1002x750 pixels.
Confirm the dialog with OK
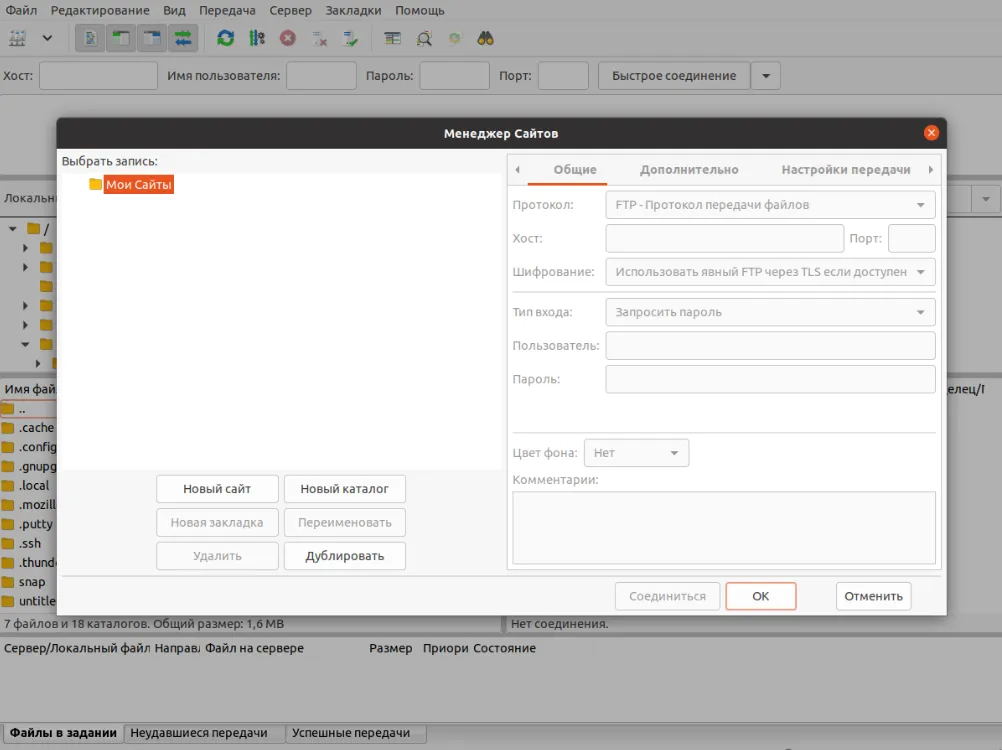(x=760, y=596)
